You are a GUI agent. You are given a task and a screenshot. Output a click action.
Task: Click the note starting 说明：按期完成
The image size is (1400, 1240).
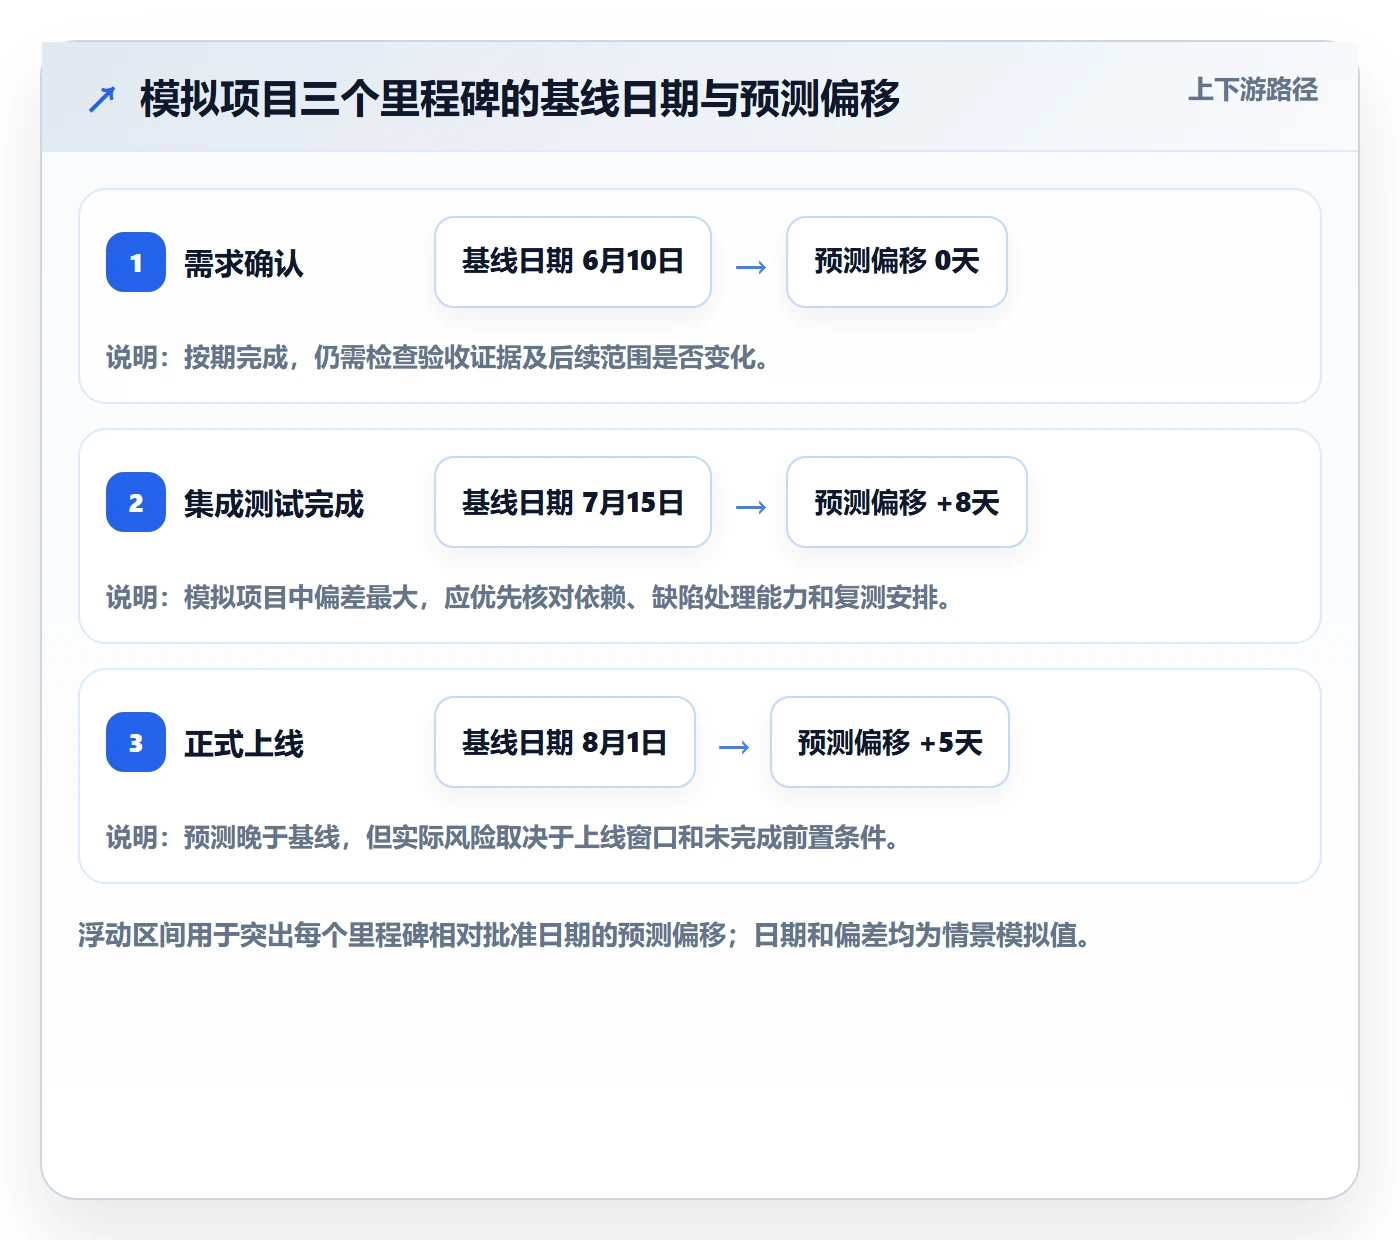point(438,357)
